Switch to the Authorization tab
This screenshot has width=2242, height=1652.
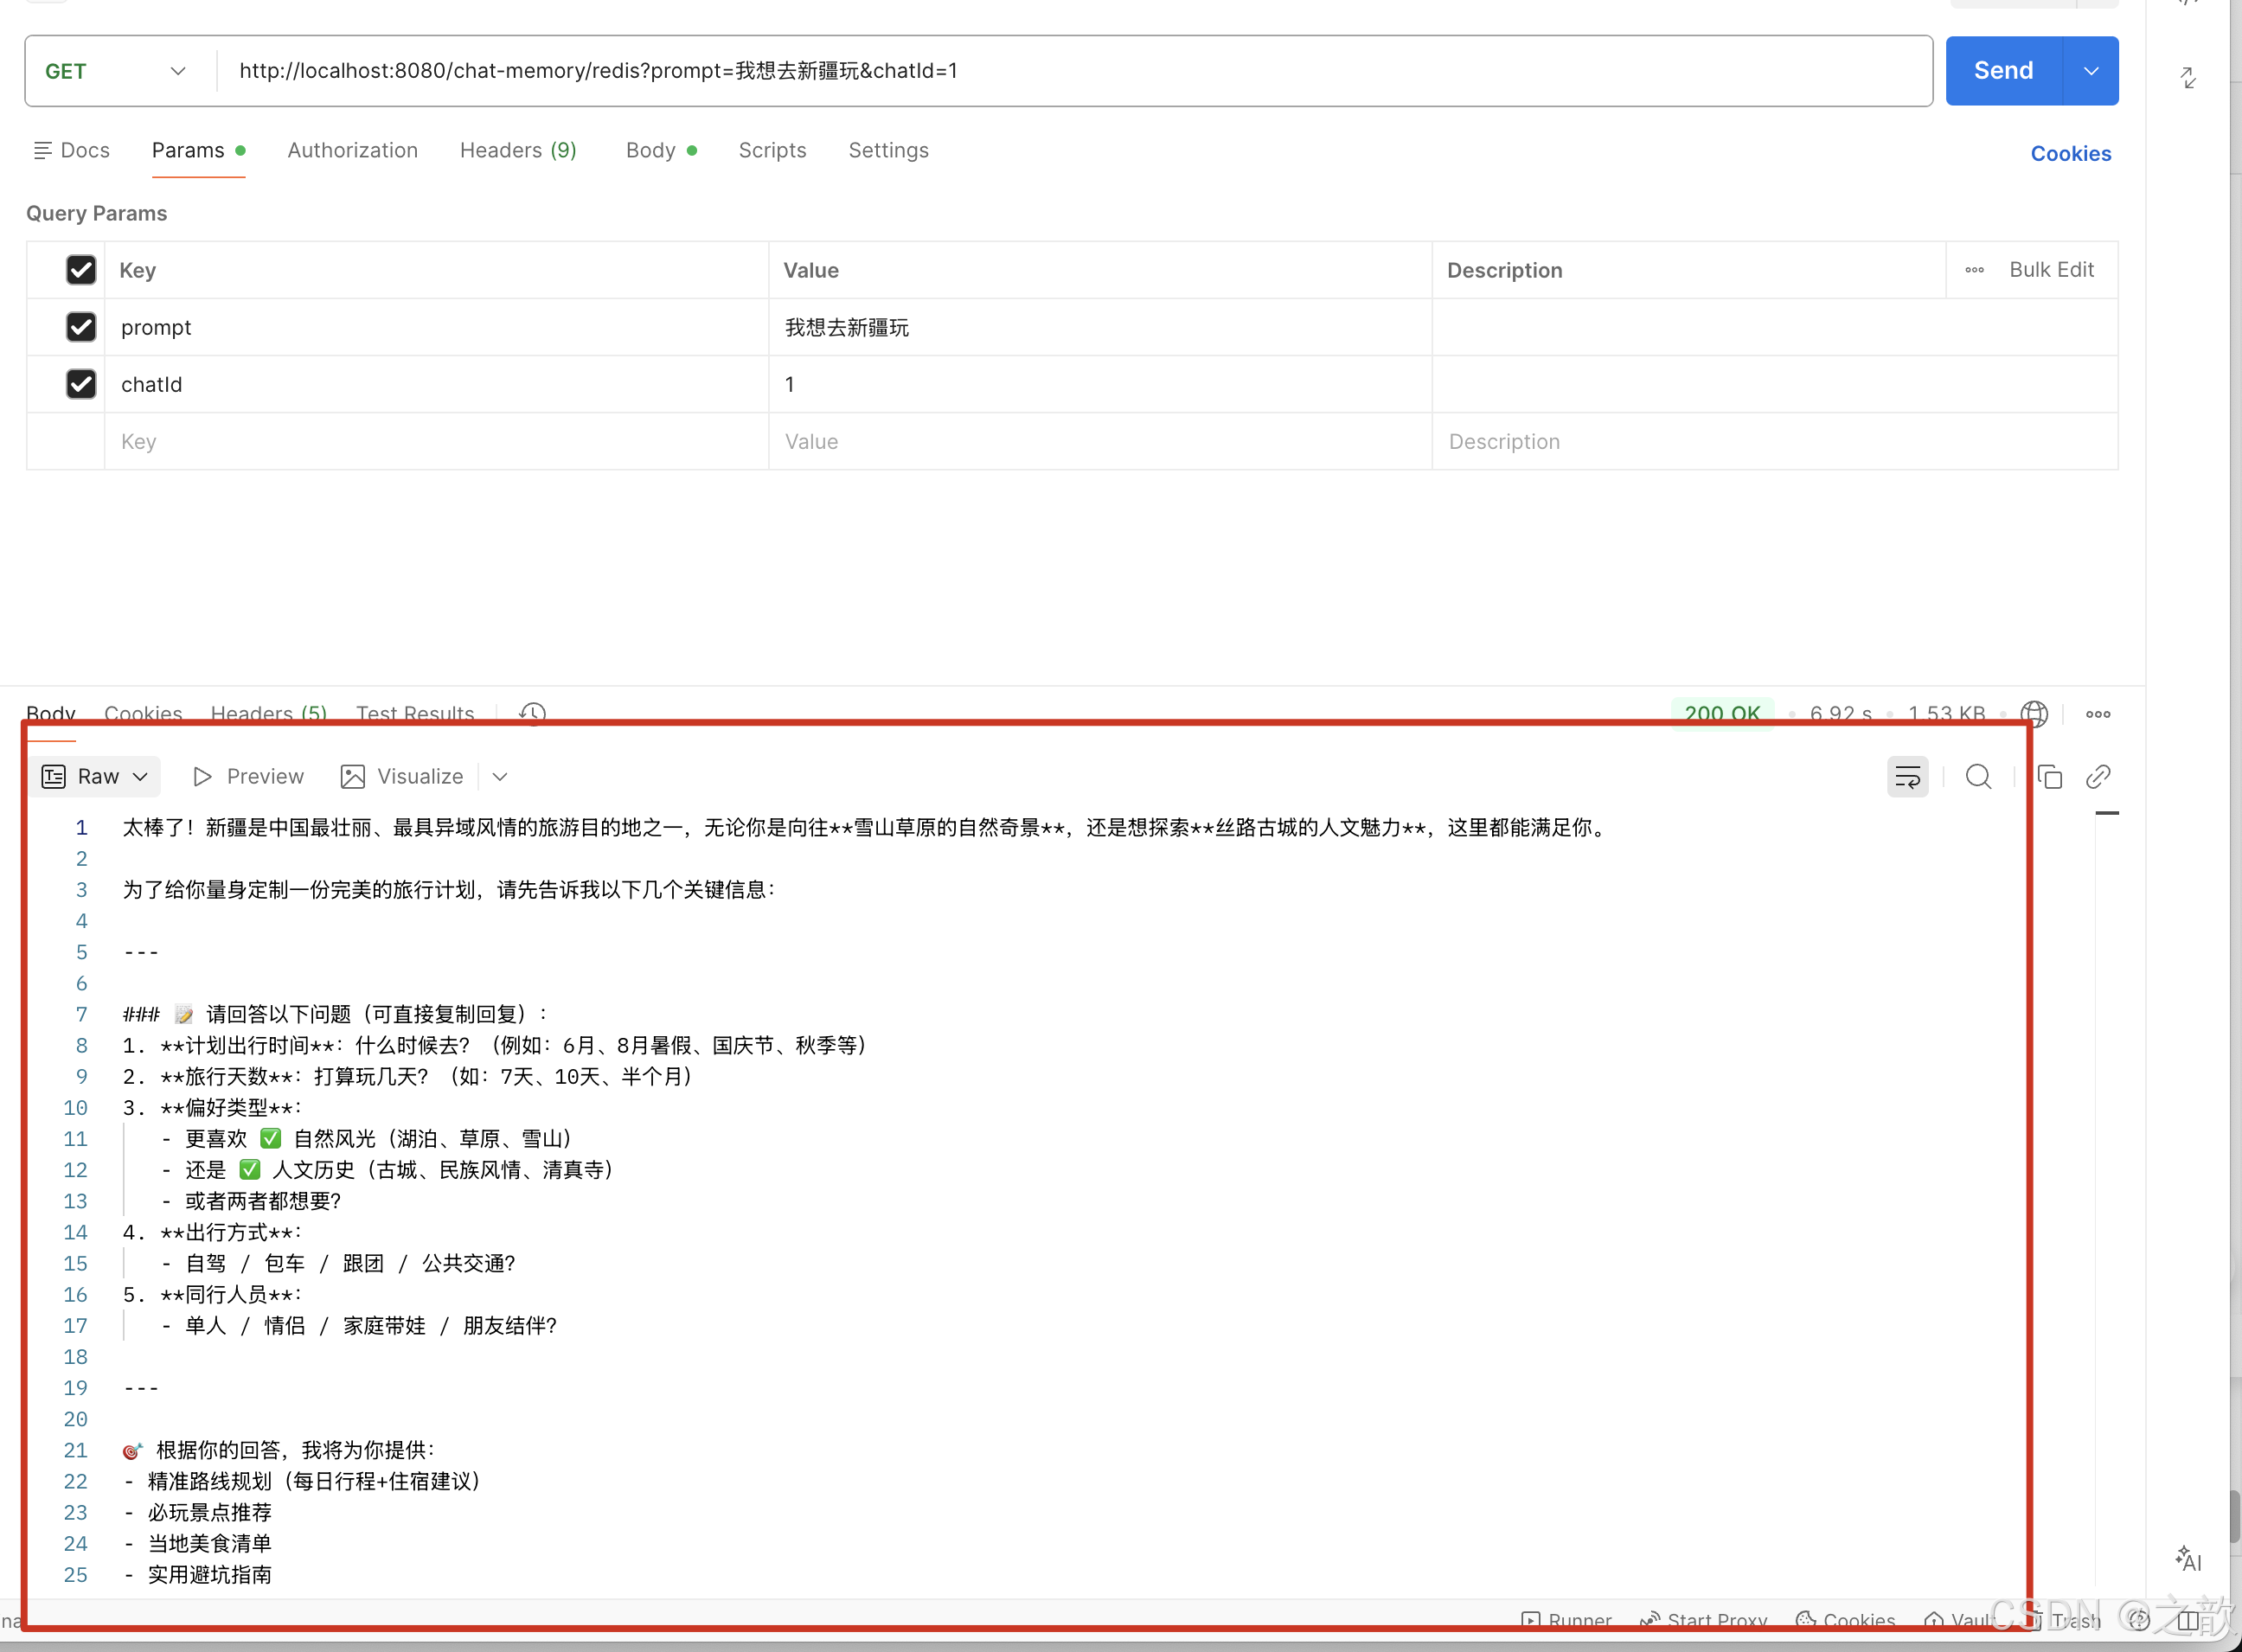[352, 150]
